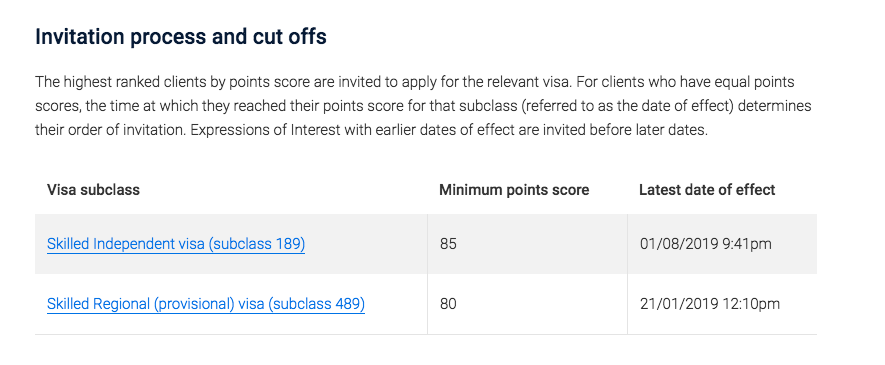The width and height of the screenshot is (885, 365).
Task: Click the words 'Skilled Independent' in the table
Action: (x=109, y=244)
